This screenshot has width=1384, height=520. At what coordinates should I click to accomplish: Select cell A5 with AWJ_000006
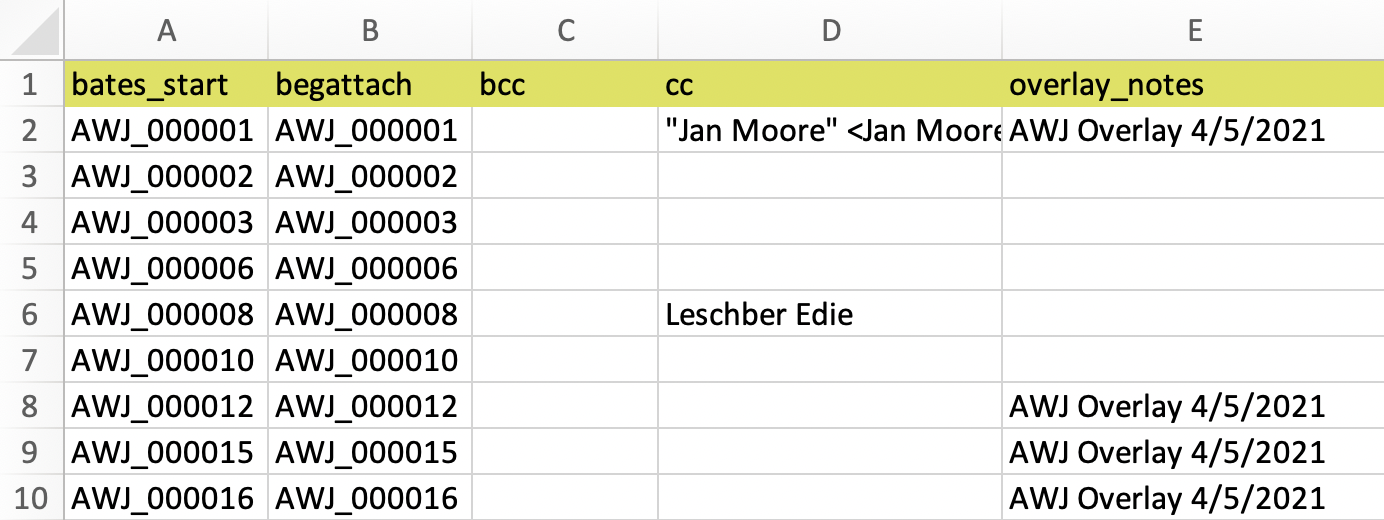click(x=167, y=268)
